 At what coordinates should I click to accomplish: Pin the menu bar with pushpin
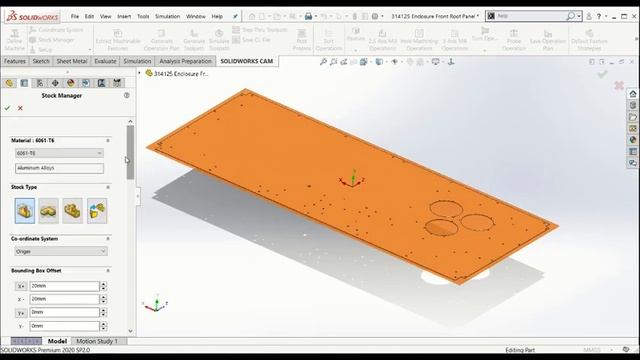point(235,16)
